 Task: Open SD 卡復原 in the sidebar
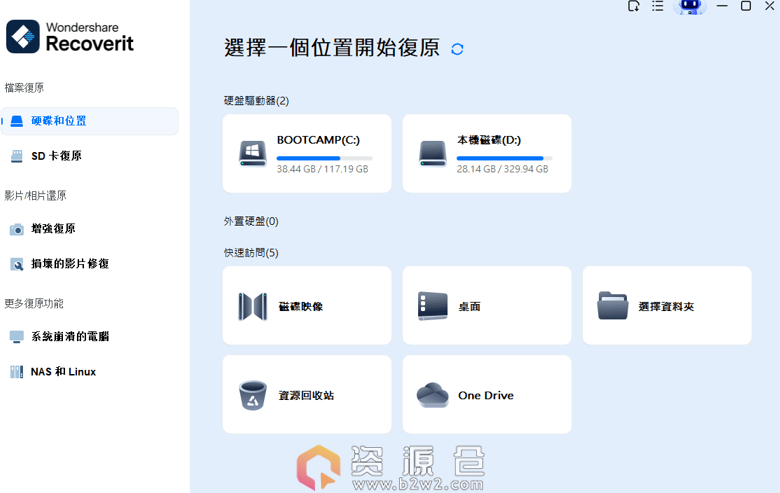pyautogui.click(x=57, y=156)
